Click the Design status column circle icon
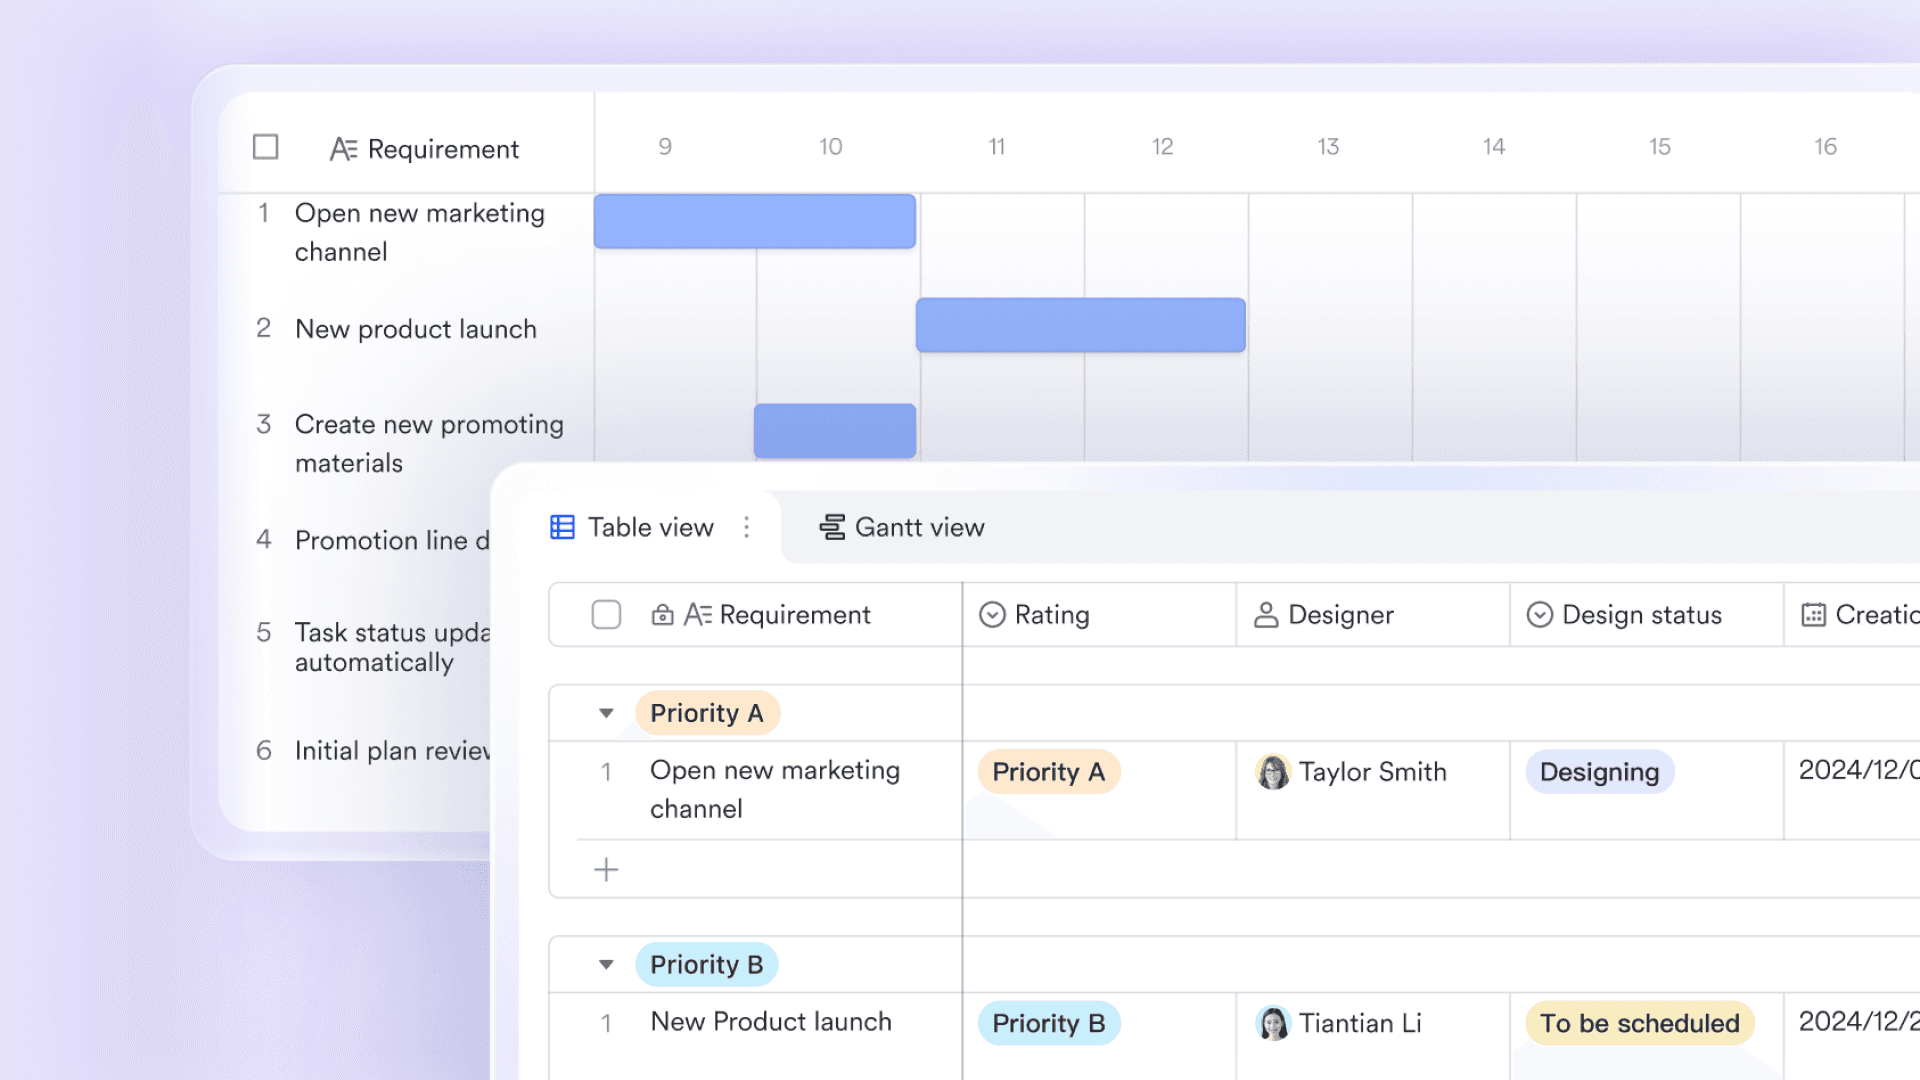Viewport: 1920px width, 1080px height. (x=1540, y=614)
